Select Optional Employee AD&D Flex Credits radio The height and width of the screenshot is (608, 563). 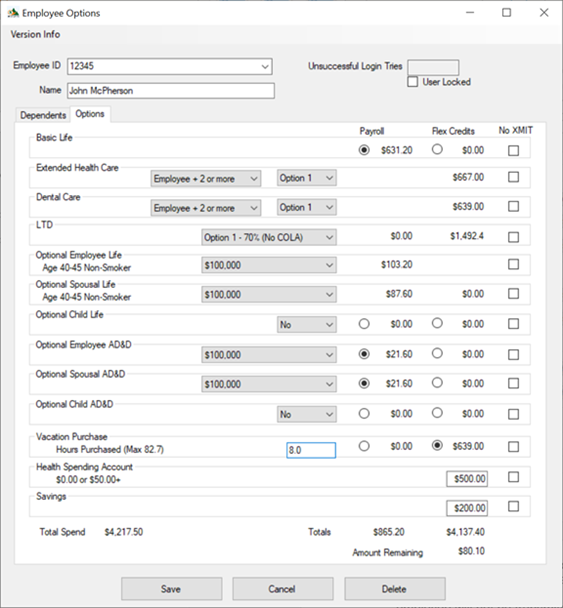click(437, 353)
